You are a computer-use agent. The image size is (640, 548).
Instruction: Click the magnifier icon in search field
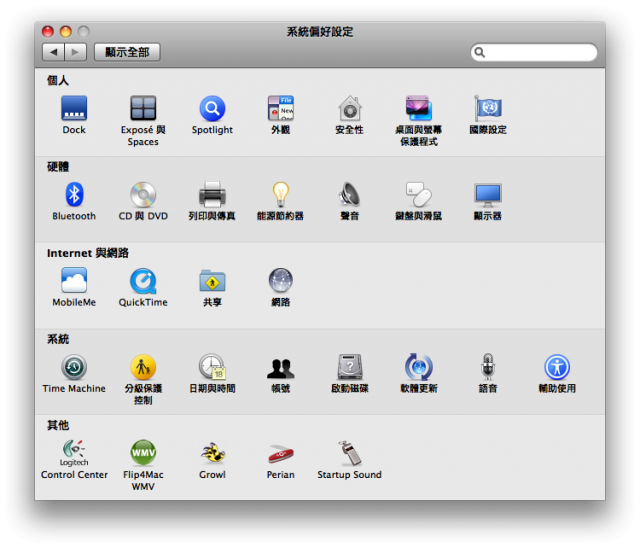[480, 52]
